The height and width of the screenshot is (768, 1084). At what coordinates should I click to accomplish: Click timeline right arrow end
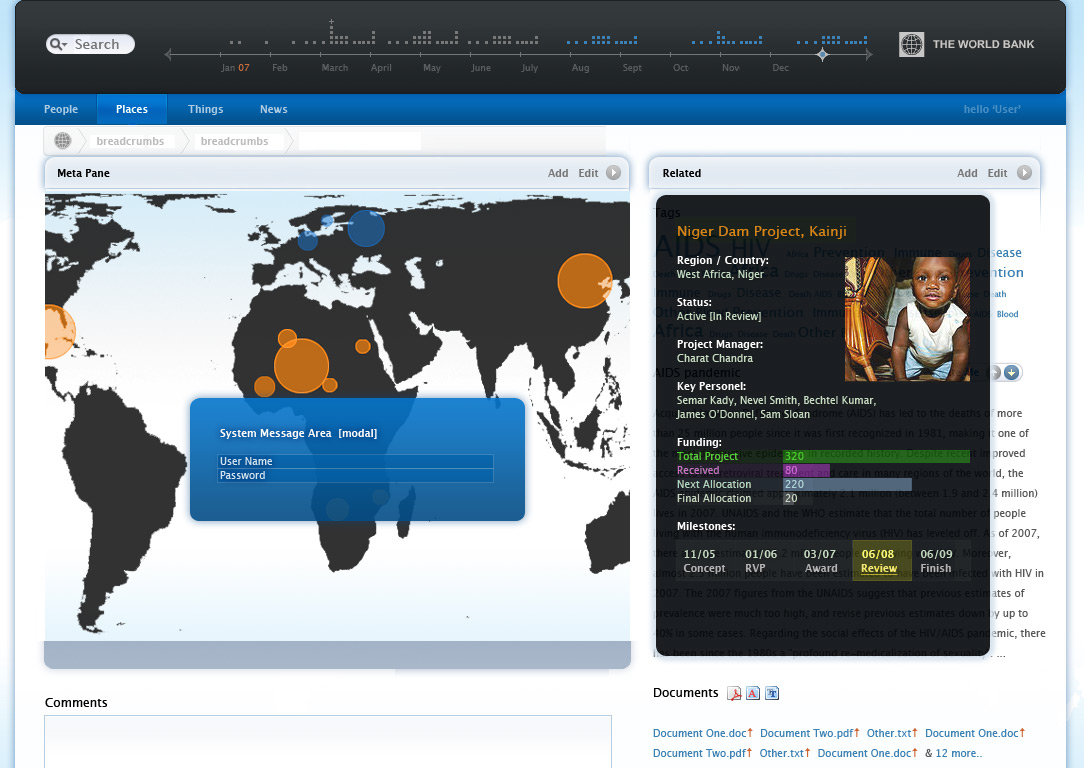click(869, 55)
